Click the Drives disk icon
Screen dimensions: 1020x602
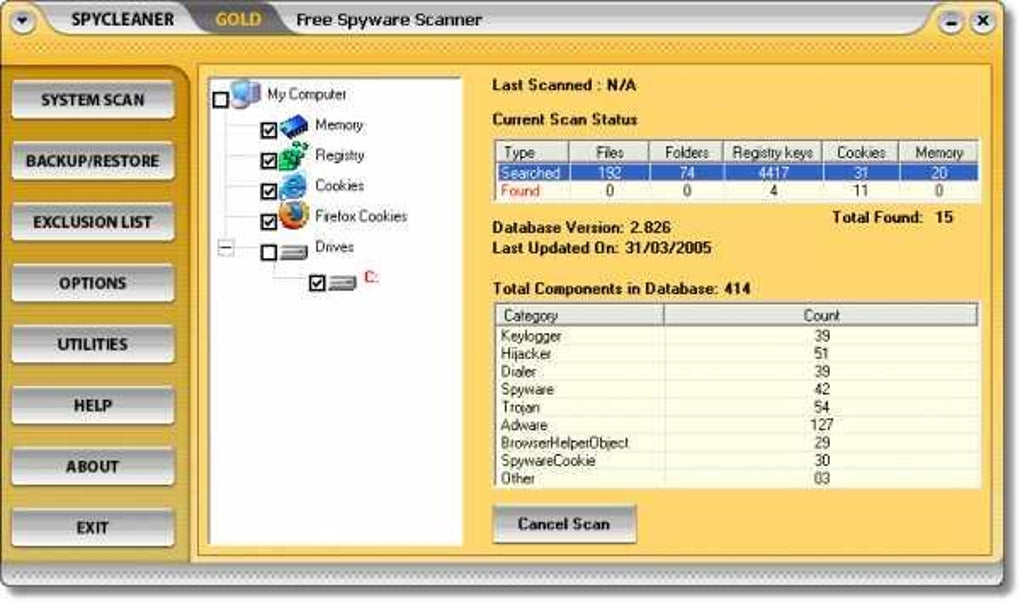tap(294, 252)
